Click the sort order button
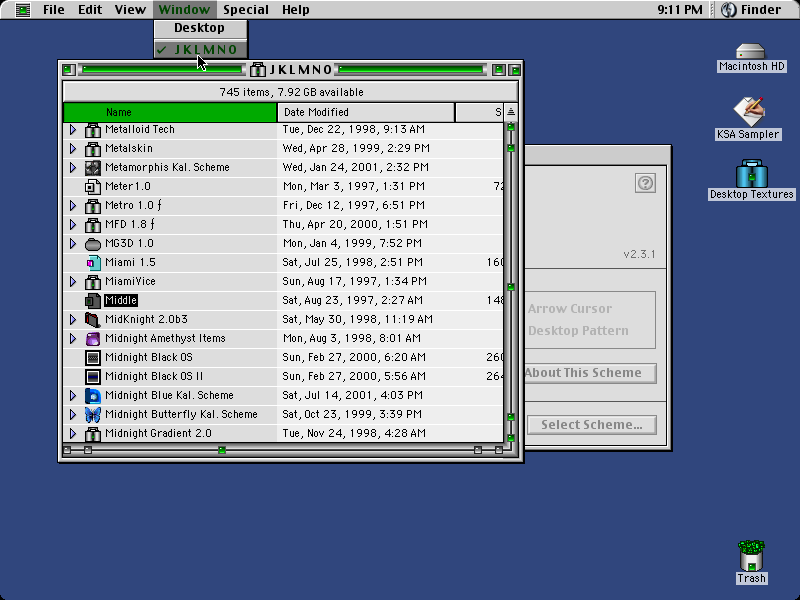Image resolution: width=800 pixels, height=600 pixels. point(511,112)
